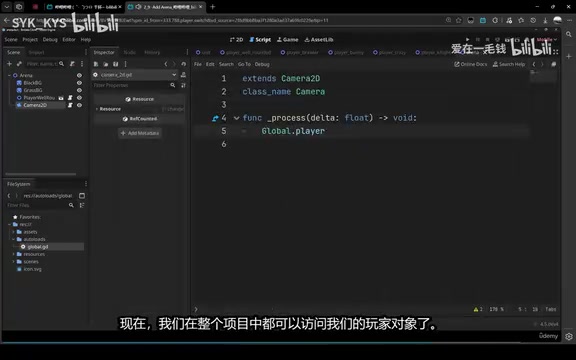Open Inspector property tools icon beside filter

(183, 85)
